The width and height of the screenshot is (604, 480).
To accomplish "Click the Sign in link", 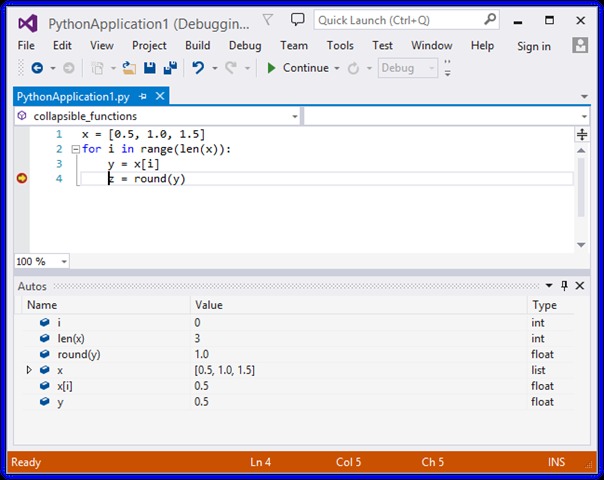I will [533, 46].
